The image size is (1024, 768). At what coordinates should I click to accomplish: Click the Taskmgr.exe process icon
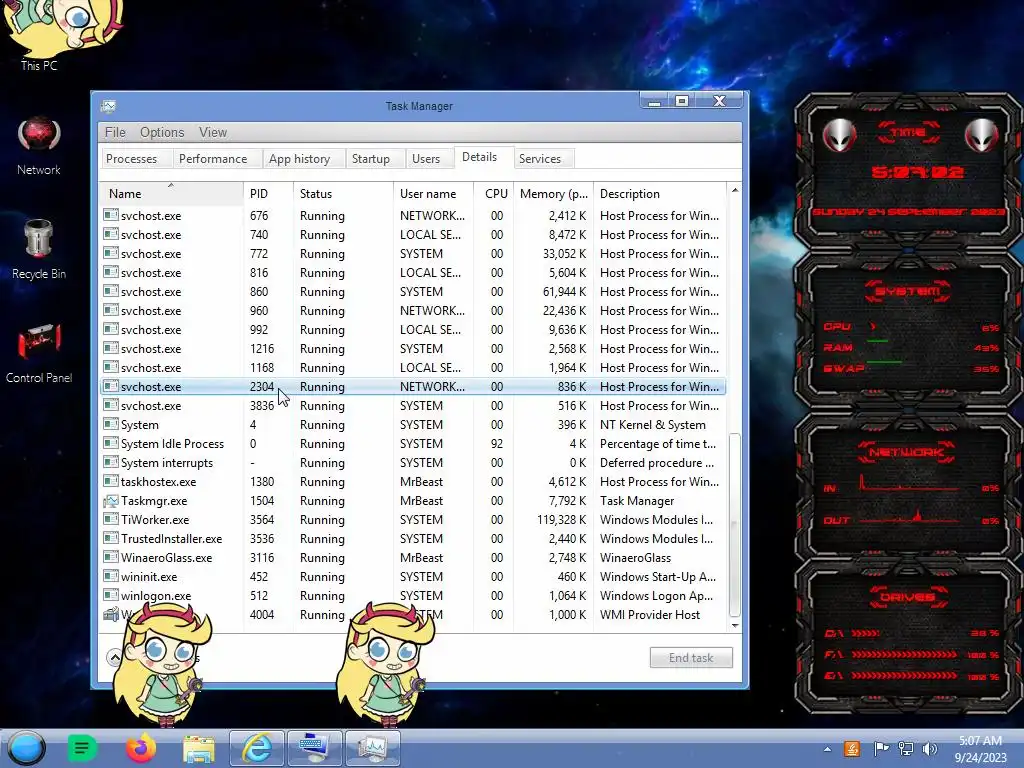click(111, 501)
